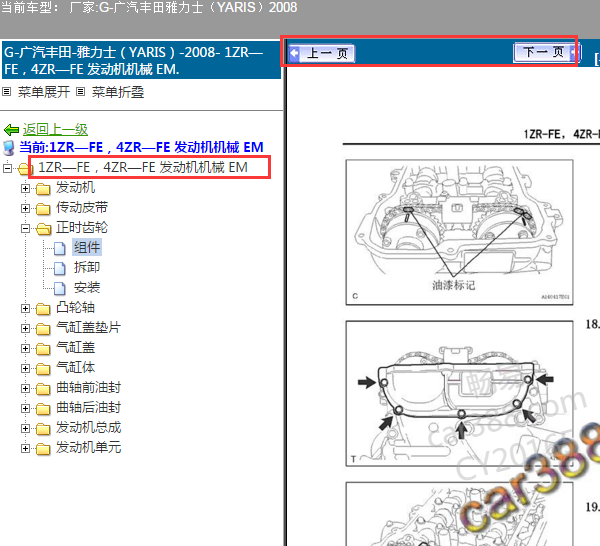
Task: Select the 组件 page
Action: (x=87, y=248)
